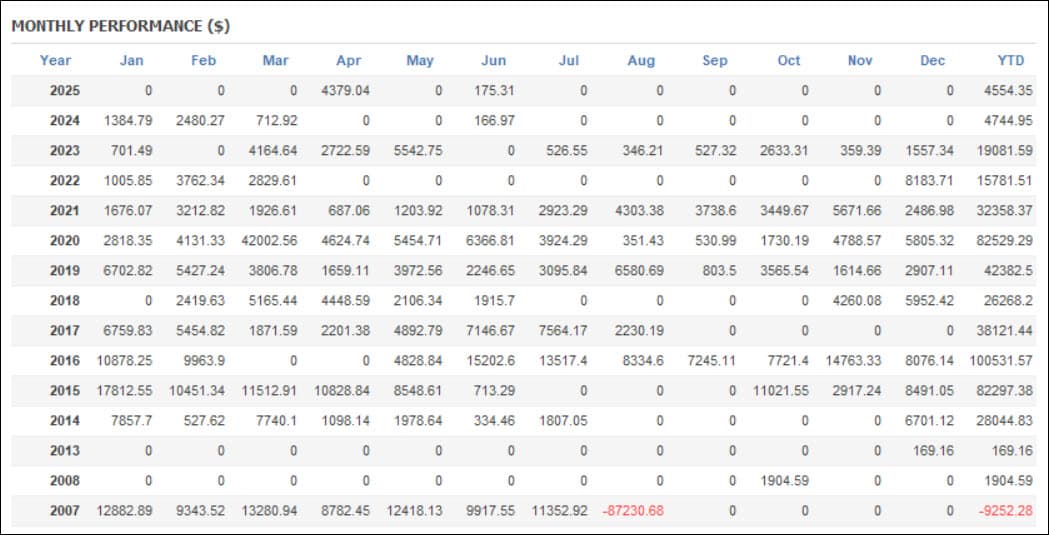Viewport: 1049px width, 535px height.
Task: Click the negative August 2007 value -87230.68
Action: pos(633,511)
